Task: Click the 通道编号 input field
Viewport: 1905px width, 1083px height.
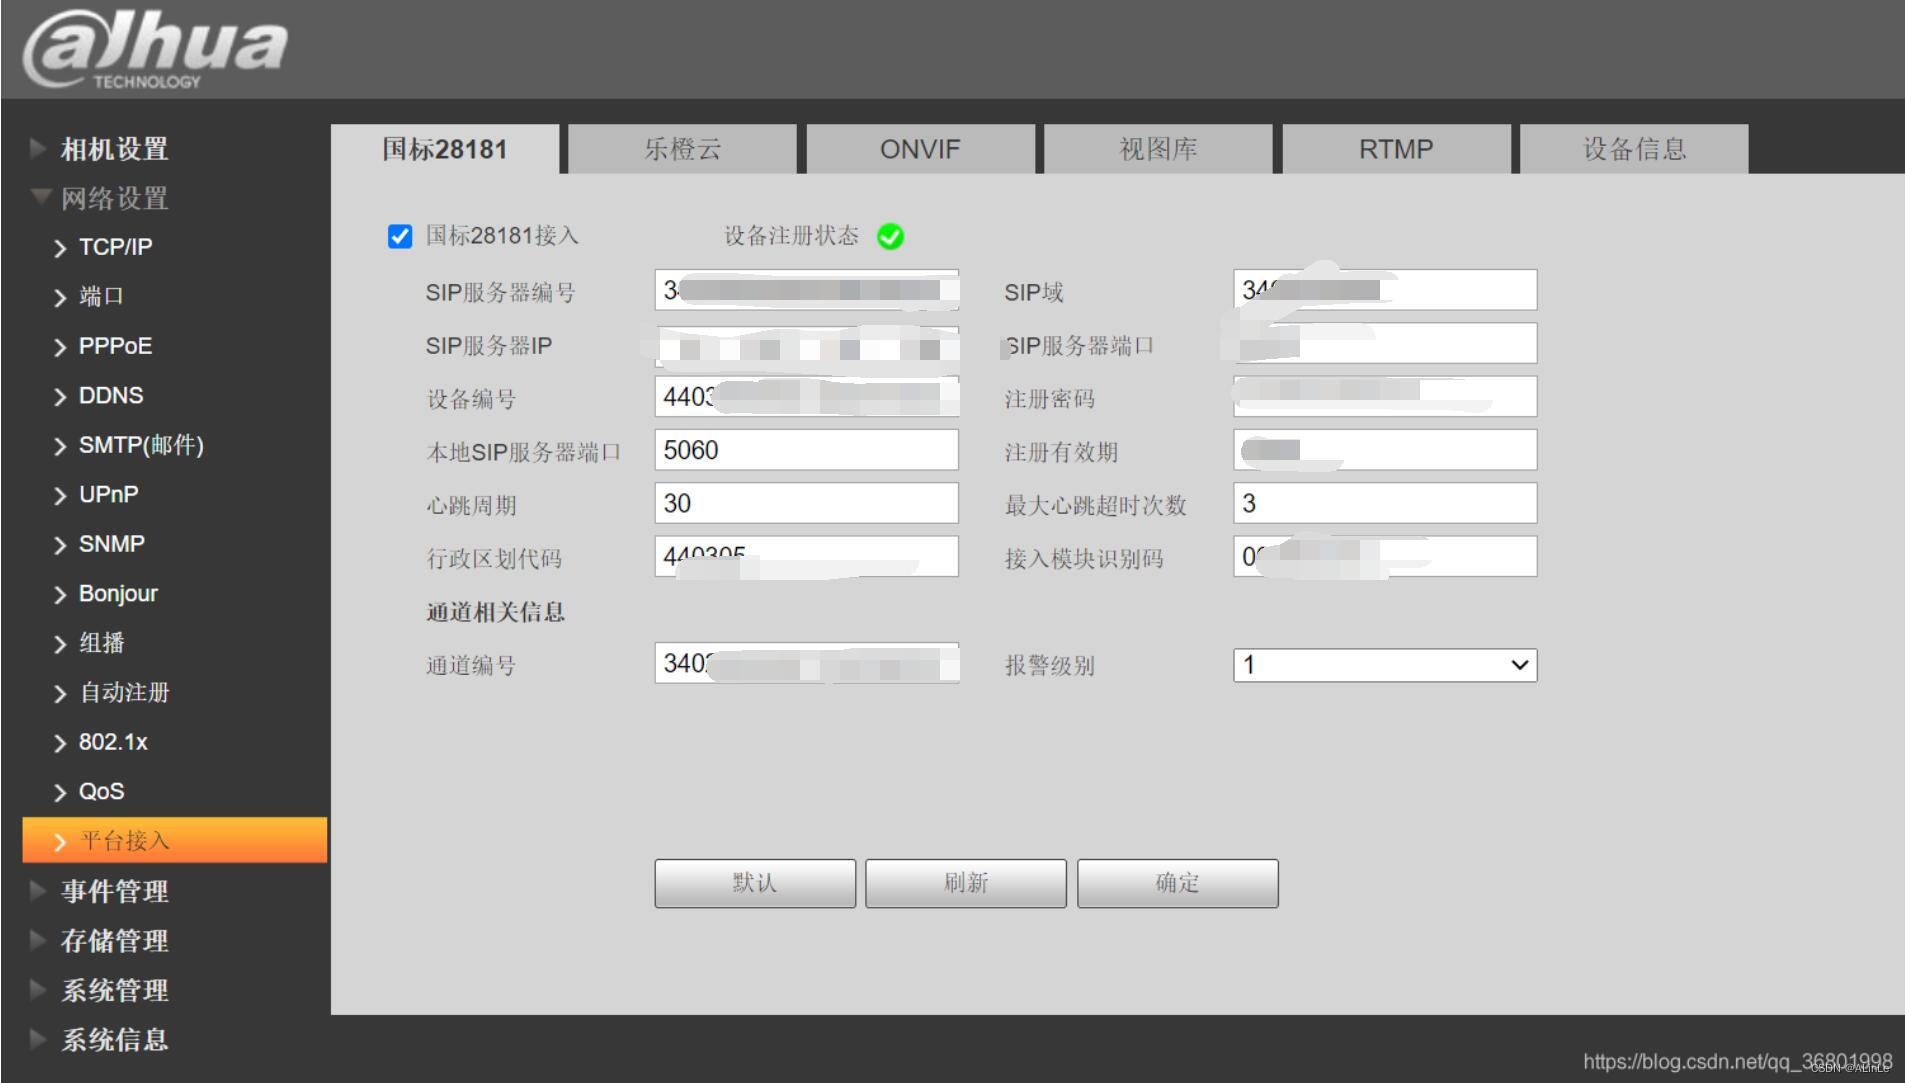Action: 807,663
